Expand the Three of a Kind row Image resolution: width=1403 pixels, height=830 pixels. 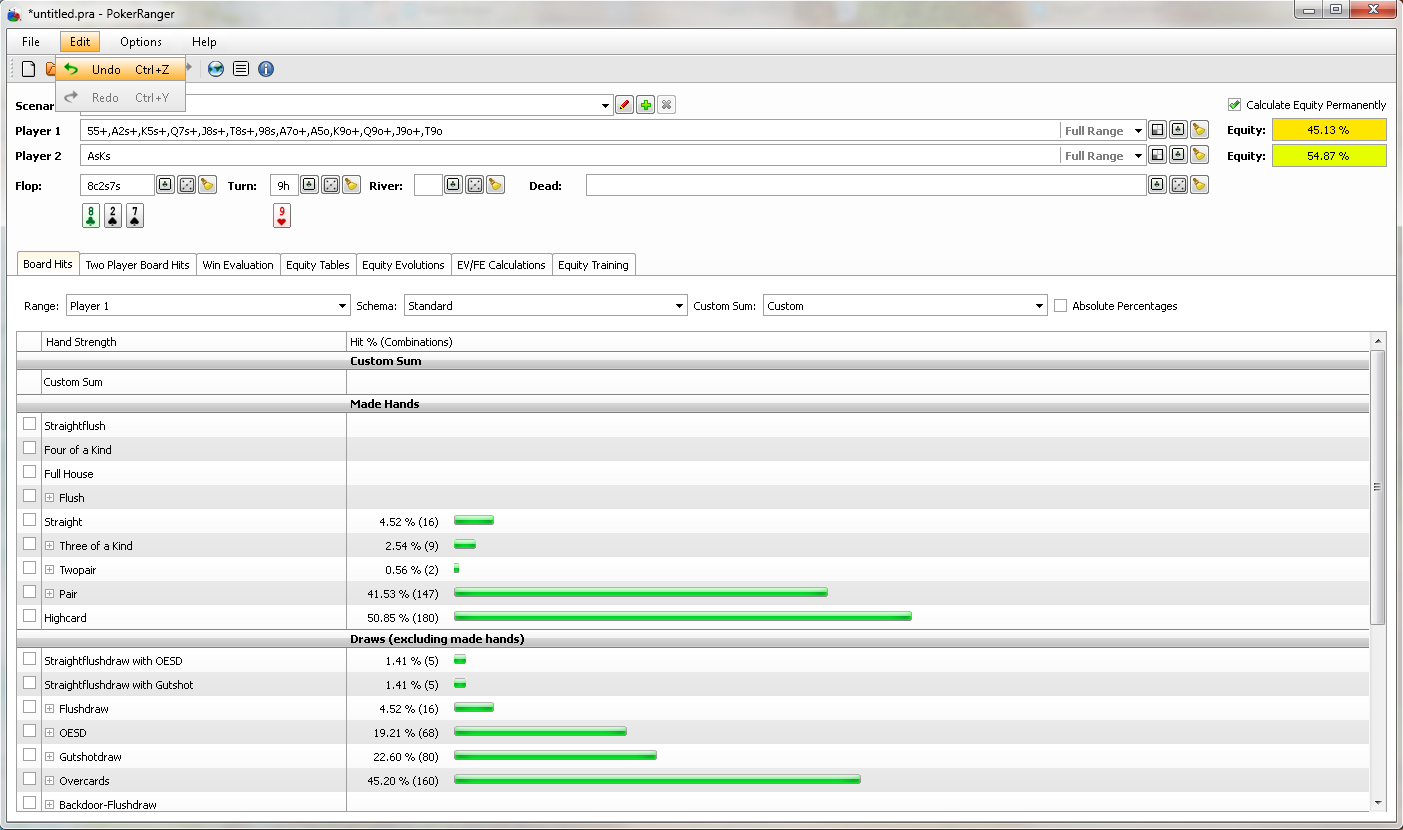[x=50, y=546]
